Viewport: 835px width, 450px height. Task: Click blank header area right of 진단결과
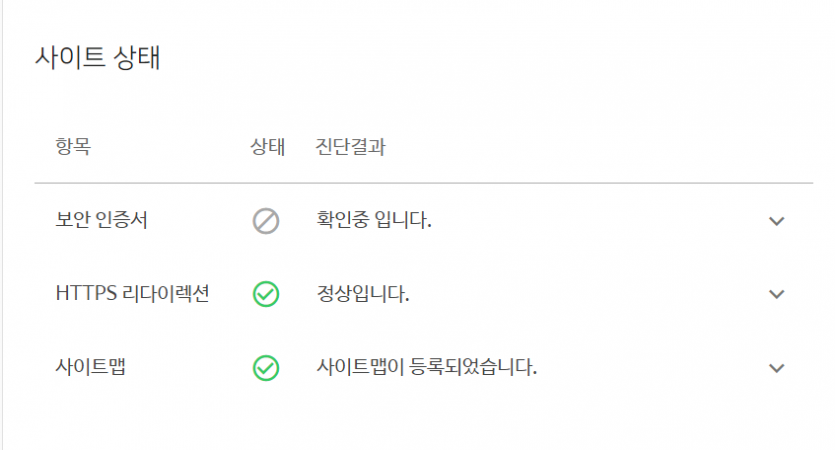point(586,146)
